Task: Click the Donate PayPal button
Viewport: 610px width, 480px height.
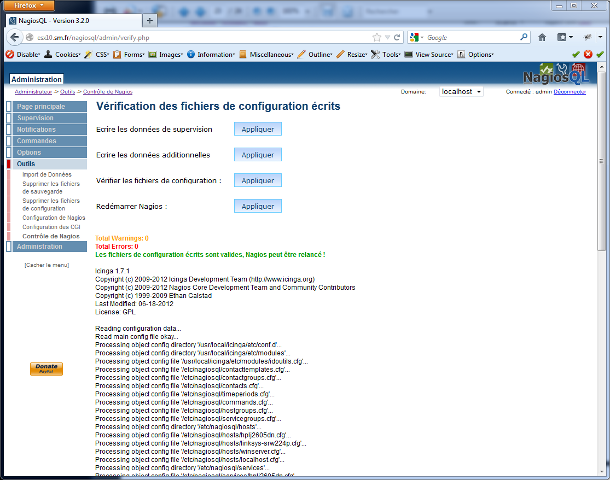Action: (x=46, y=368)
